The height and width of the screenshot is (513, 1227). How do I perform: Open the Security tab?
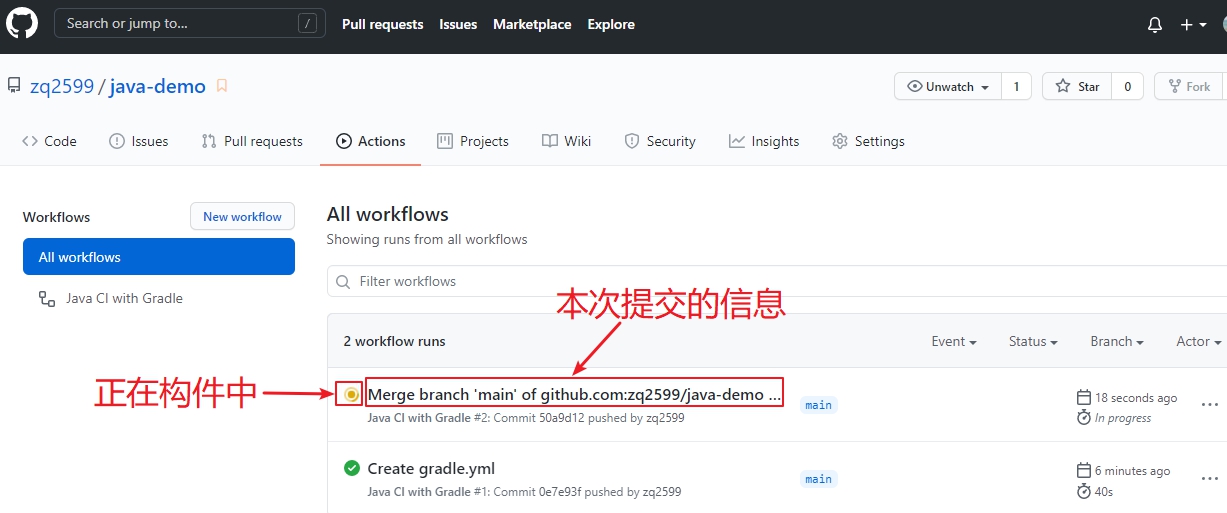(x=660, y=141)
